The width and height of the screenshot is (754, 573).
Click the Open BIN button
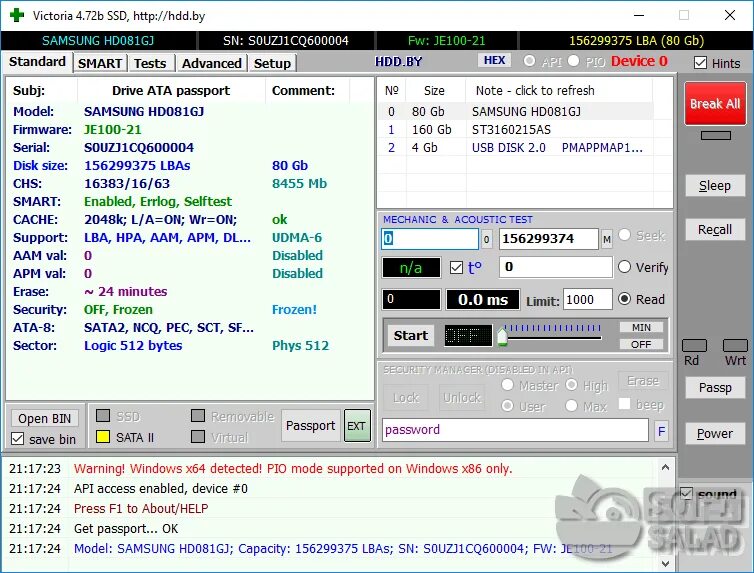coord(44,418)
